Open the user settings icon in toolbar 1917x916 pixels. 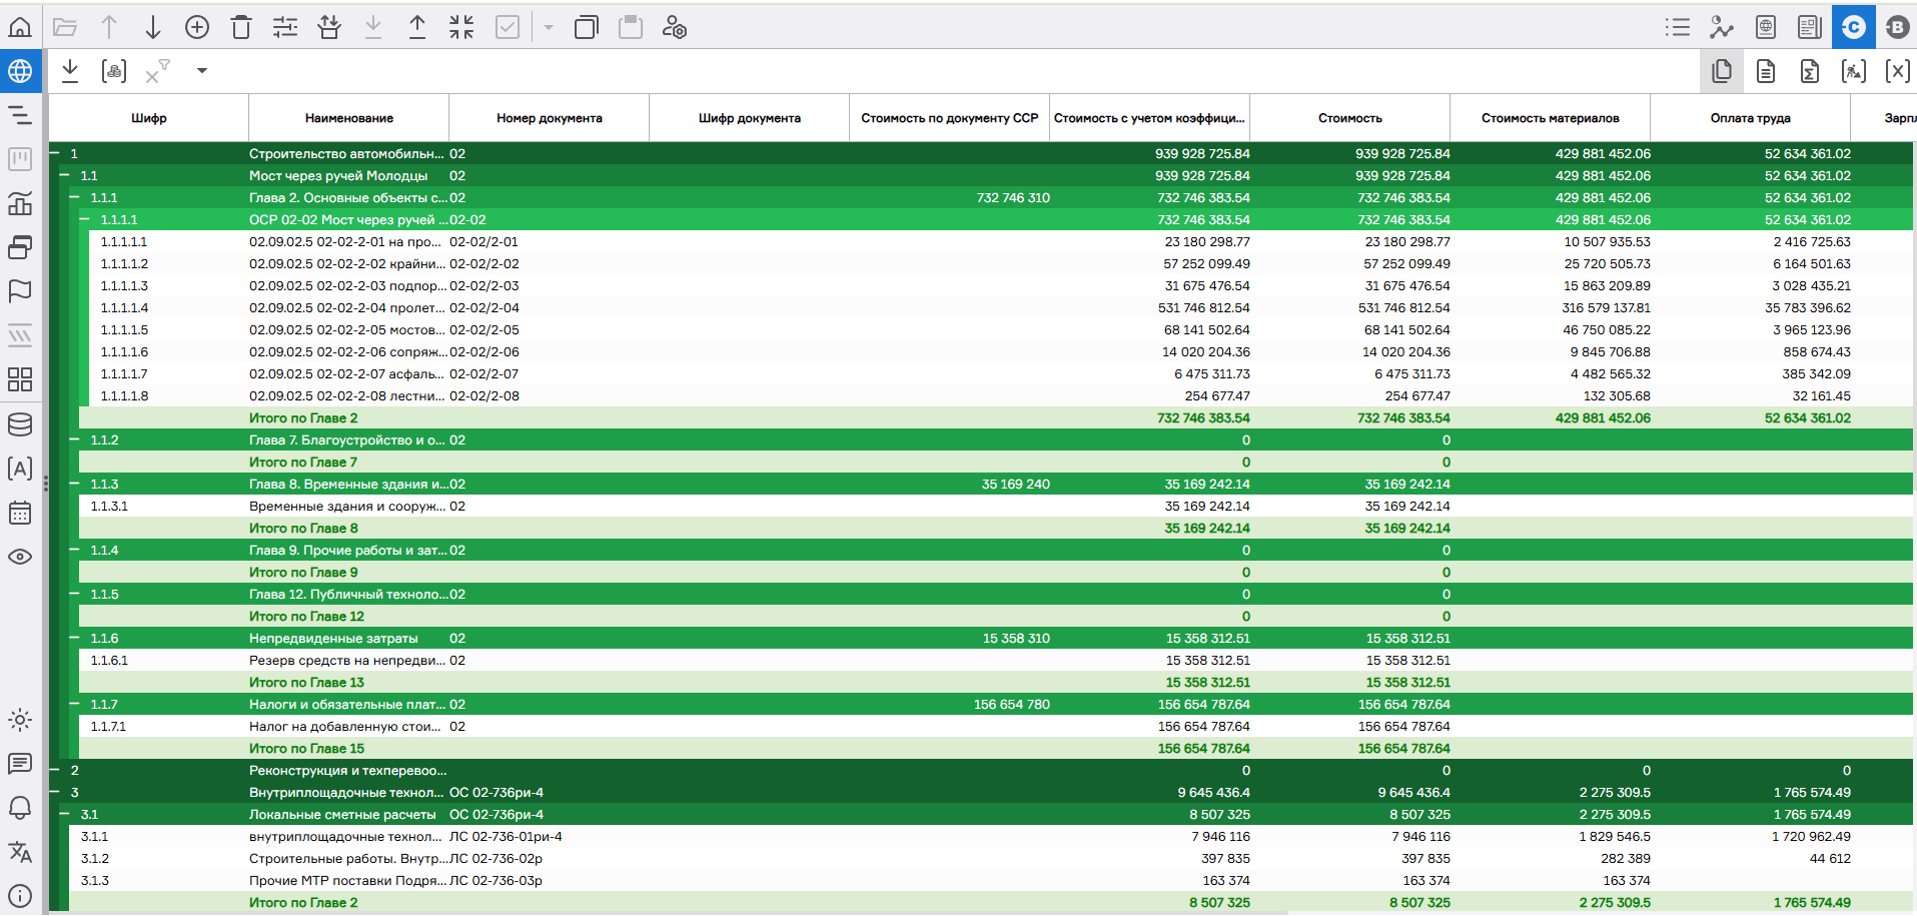(675, 27)
